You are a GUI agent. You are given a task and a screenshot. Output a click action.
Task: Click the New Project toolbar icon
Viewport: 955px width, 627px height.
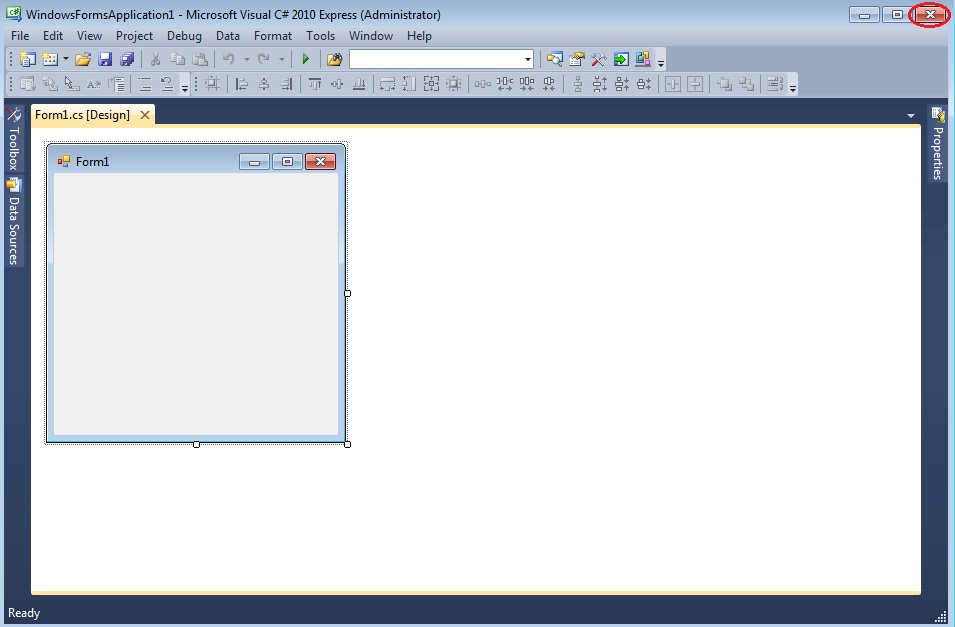27,59
